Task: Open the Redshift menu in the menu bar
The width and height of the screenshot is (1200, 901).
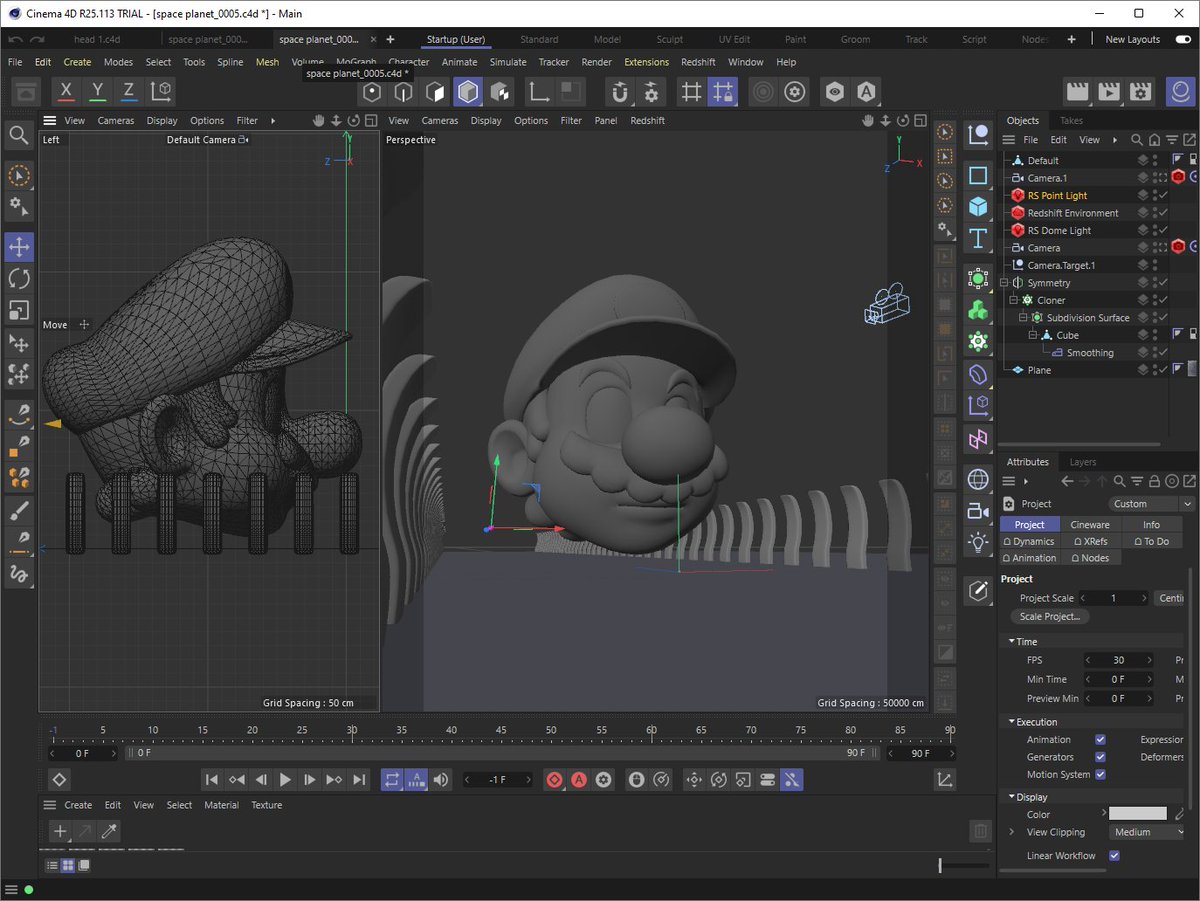Action: tap(698, 62)
